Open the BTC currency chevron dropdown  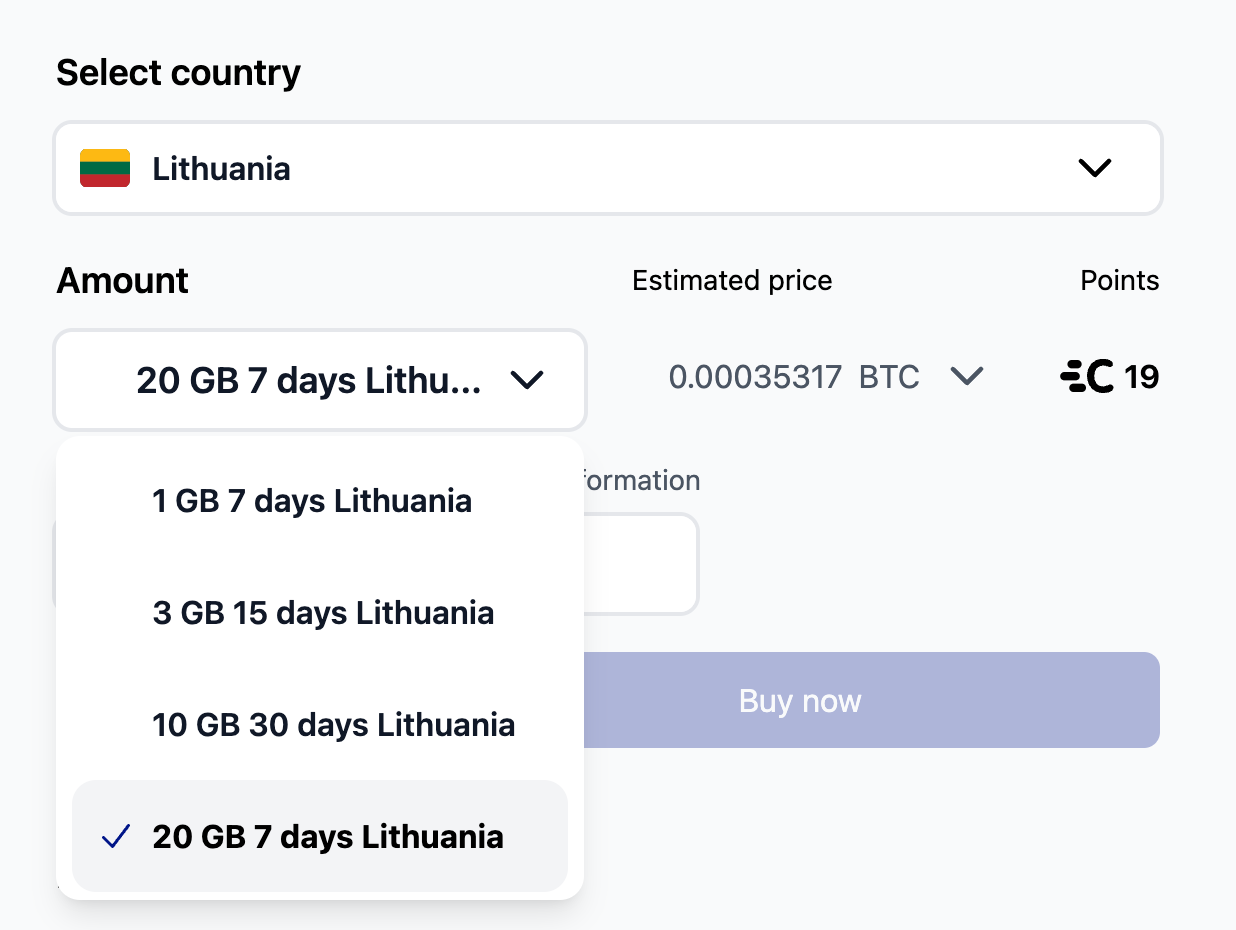tap(967, 377)
